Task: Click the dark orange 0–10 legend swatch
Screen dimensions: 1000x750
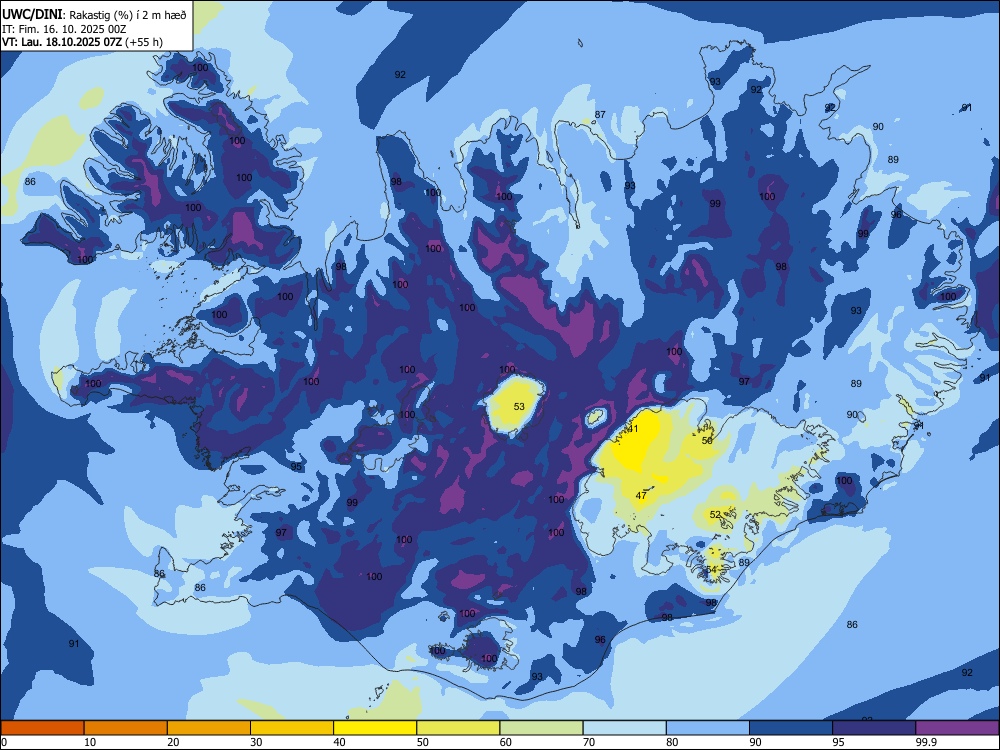Action: [x=42, y=728]
